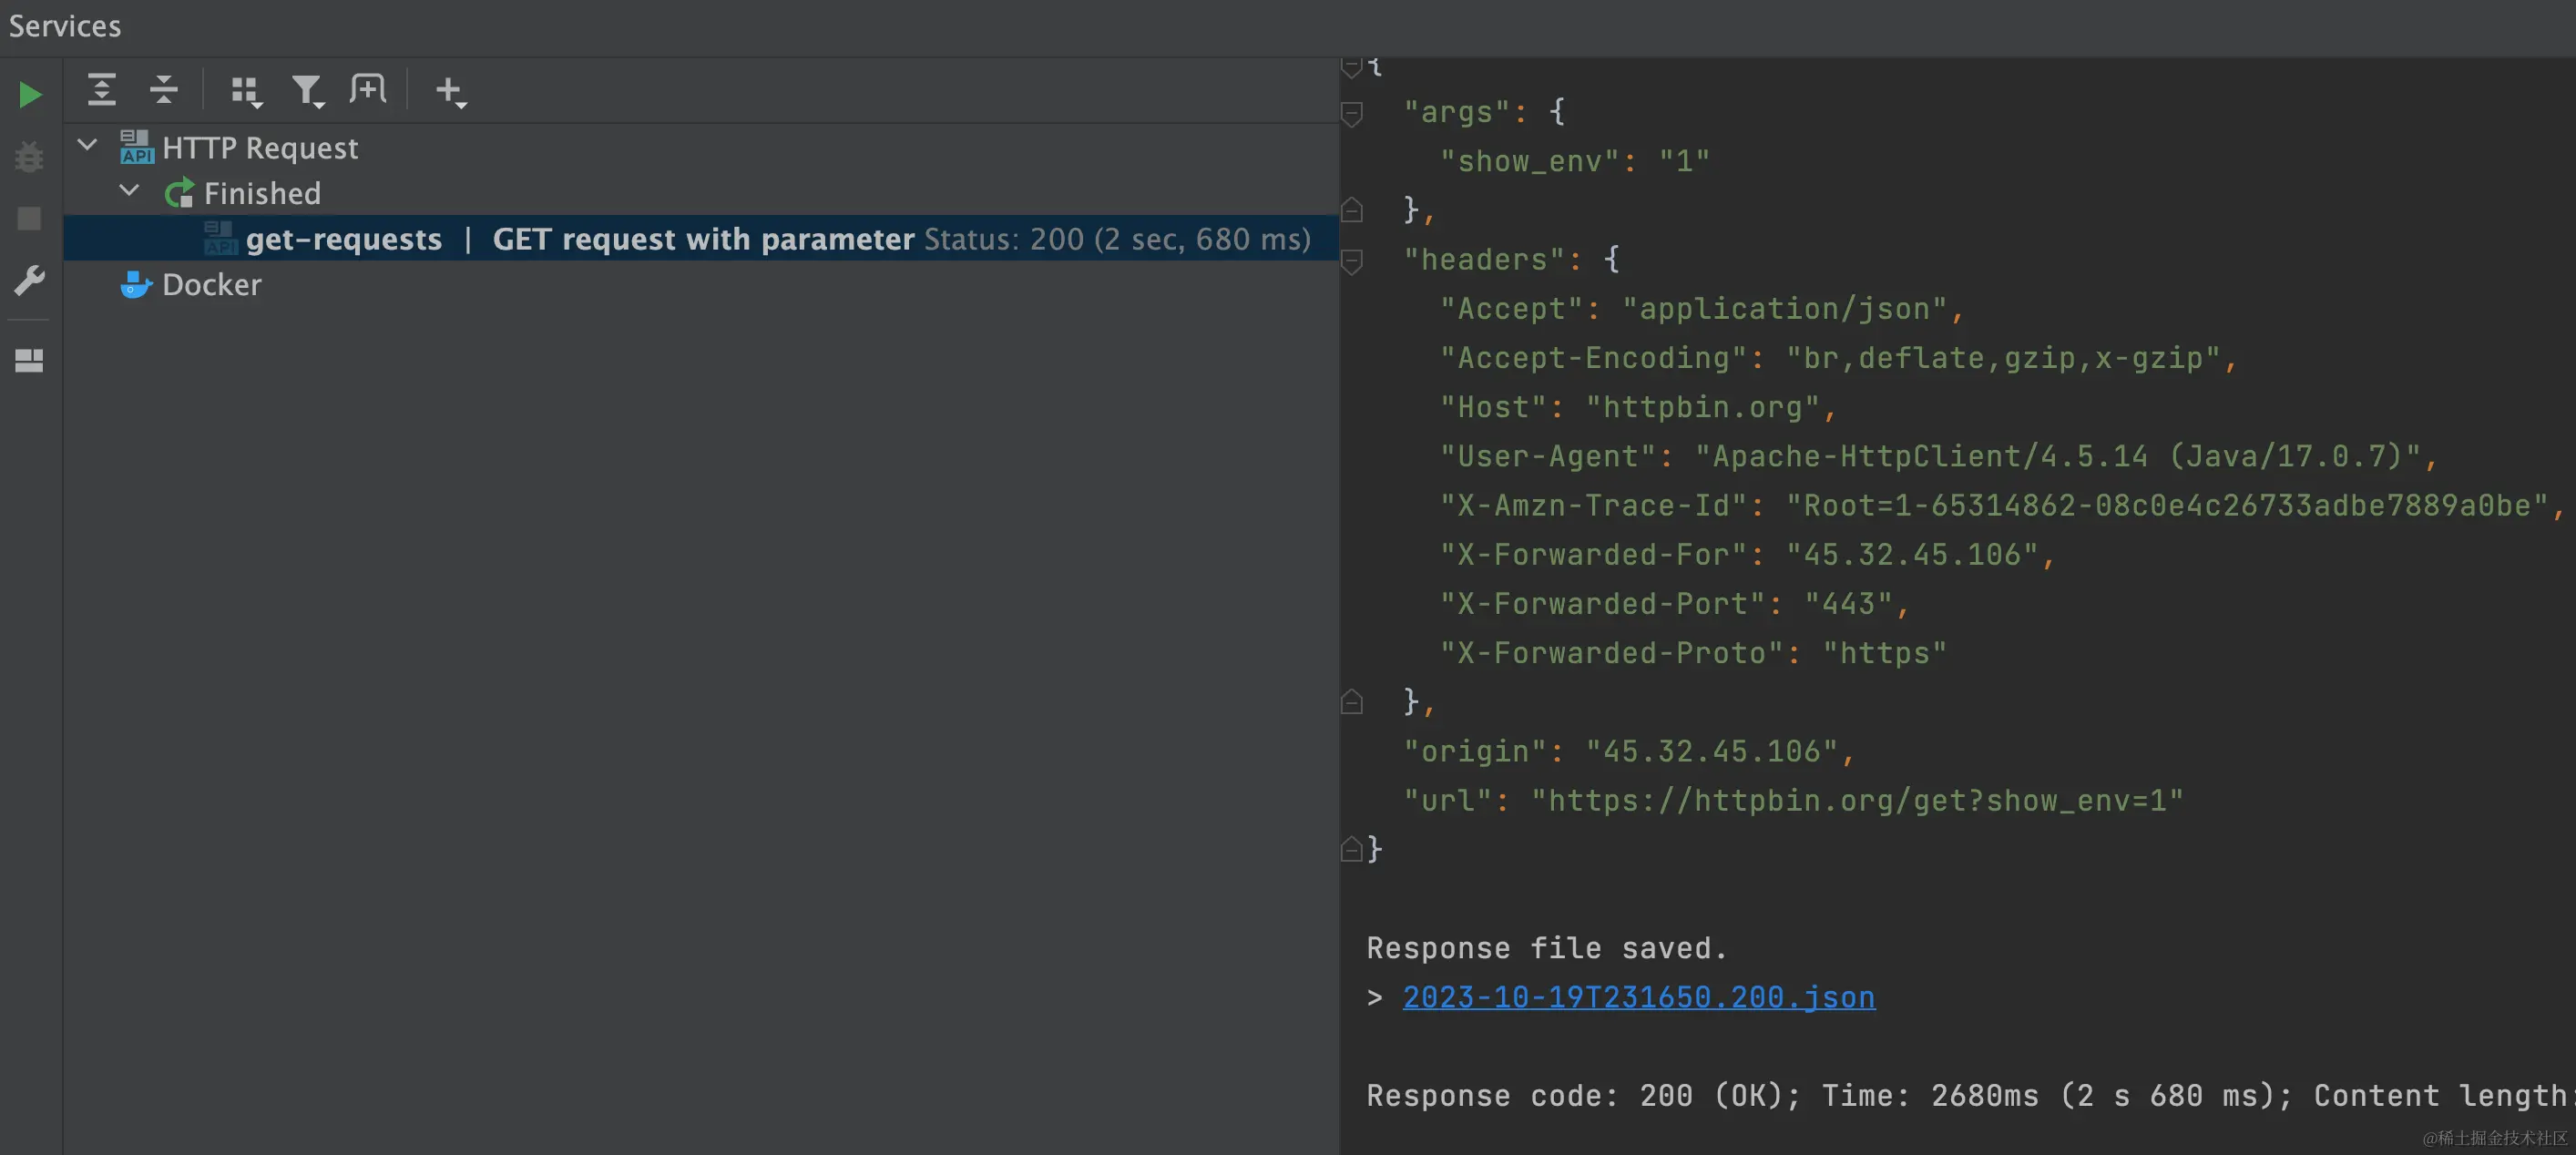Click the get-requests API file icon
2576x1155 pixels.
220,238
